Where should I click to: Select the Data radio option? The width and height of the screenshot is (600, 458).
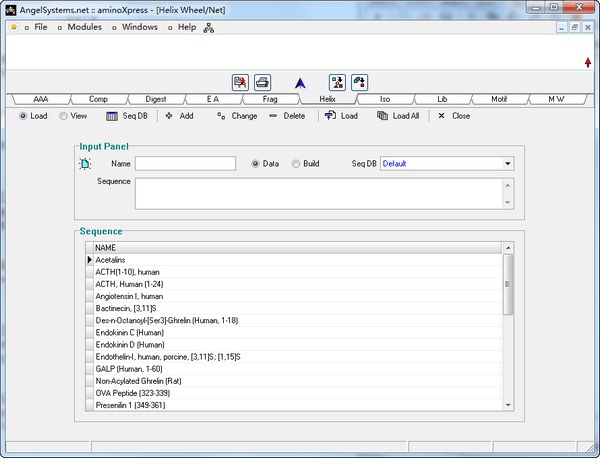[x=263, y=163]
